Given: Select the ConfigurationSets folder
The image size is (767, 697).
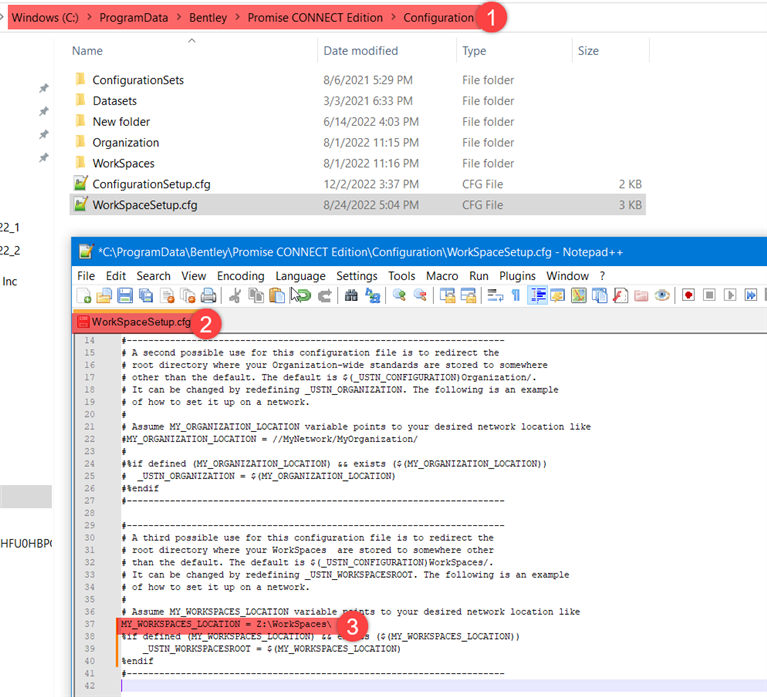Looking at the screenshot, I should click(358, 80).
